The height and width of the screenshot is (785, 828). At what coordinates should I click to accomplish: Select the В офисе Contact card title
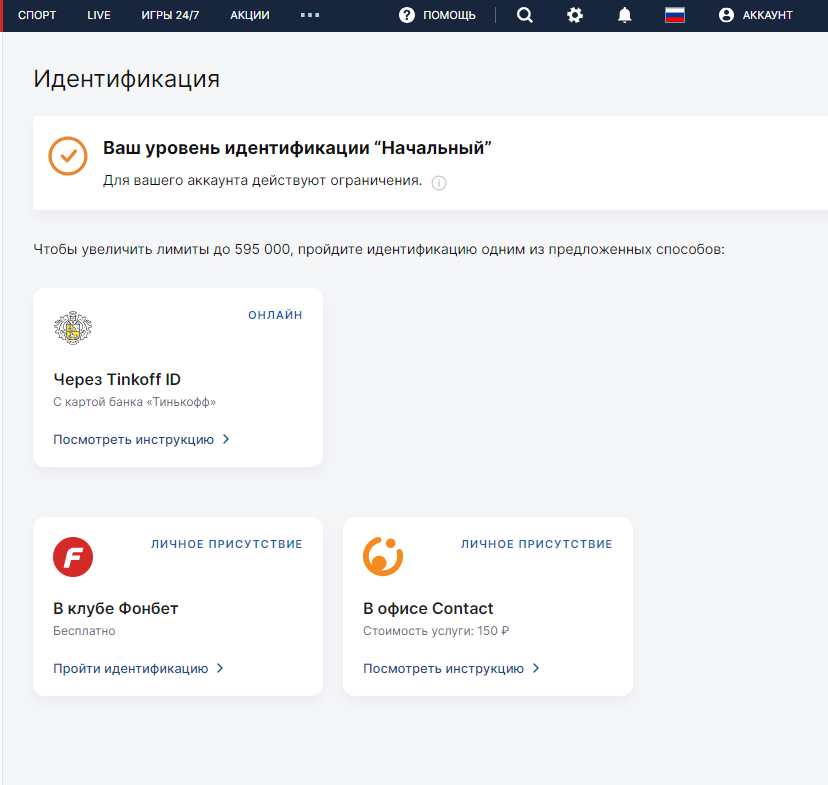(x=428, y=609)
